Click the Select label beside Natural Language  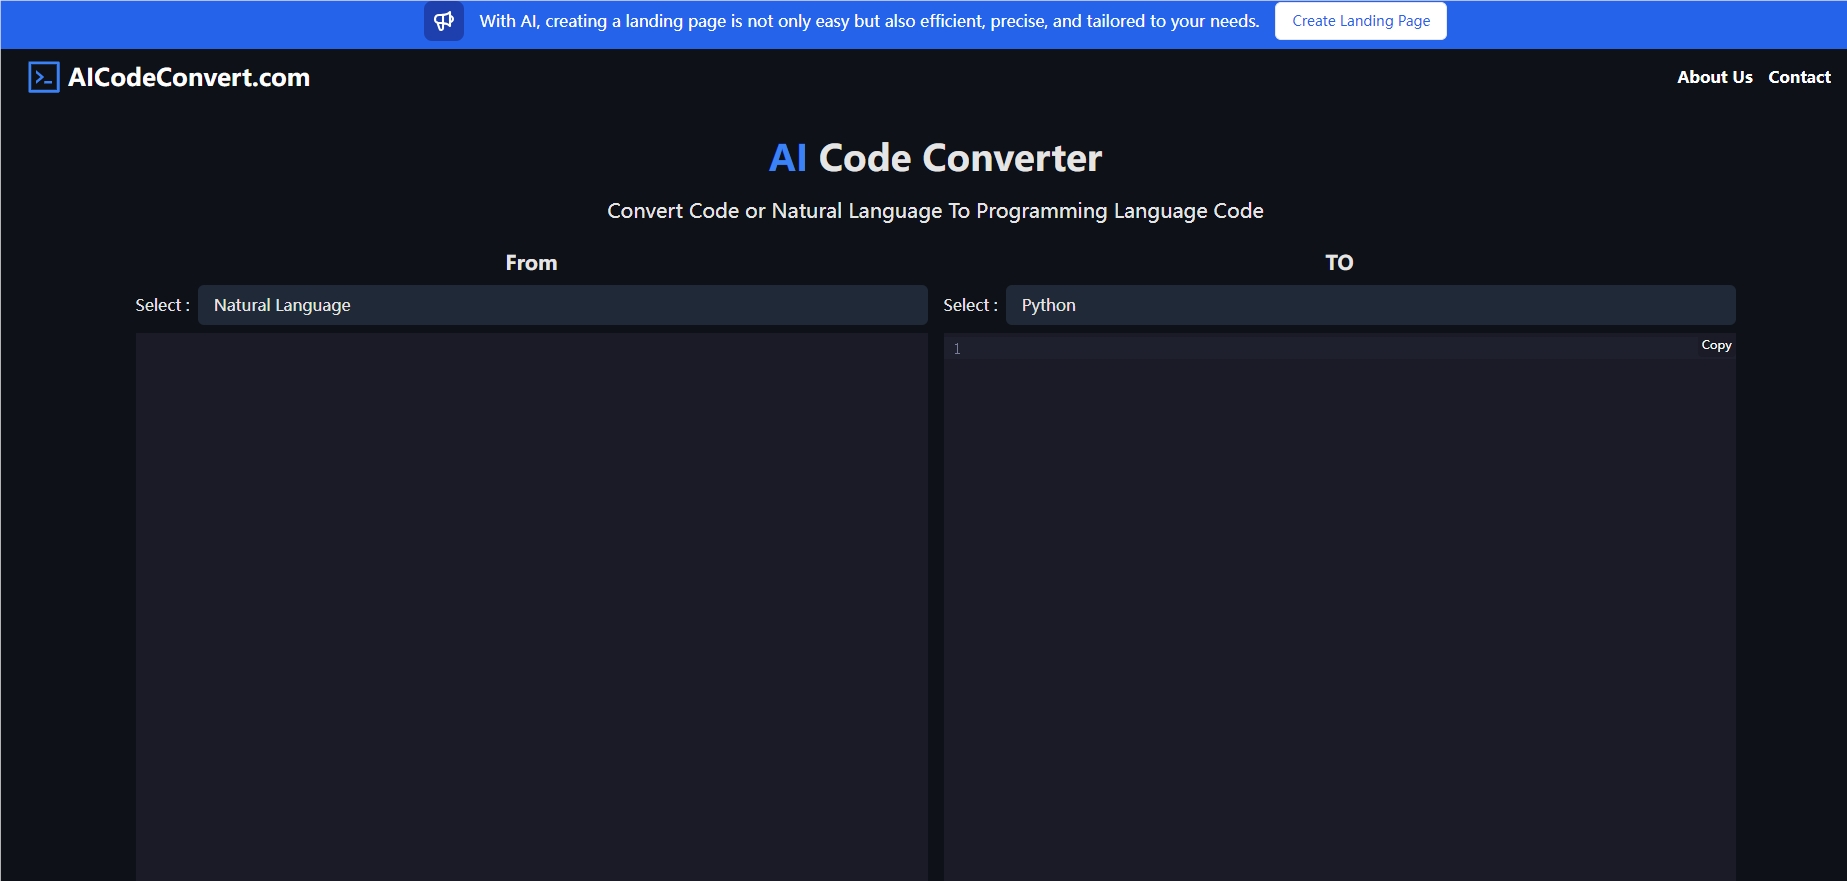click(162, 305)
